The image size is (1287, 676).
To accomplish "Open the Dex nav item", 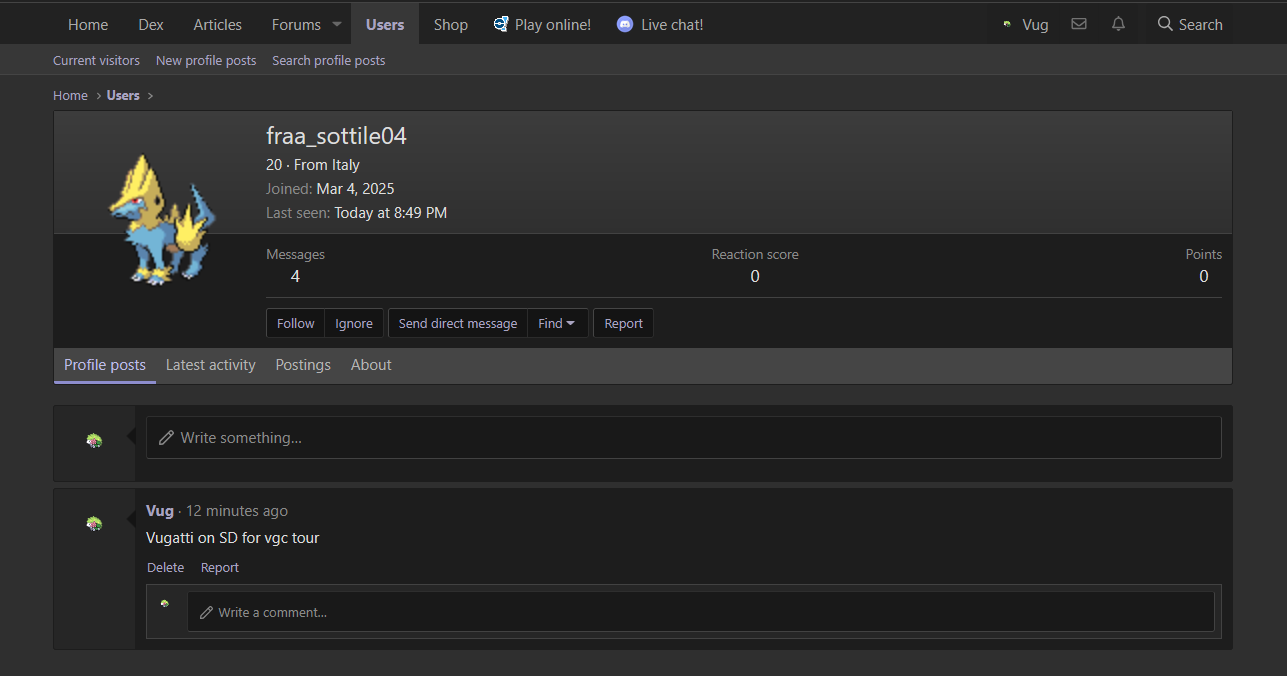I will click(151, 24).
